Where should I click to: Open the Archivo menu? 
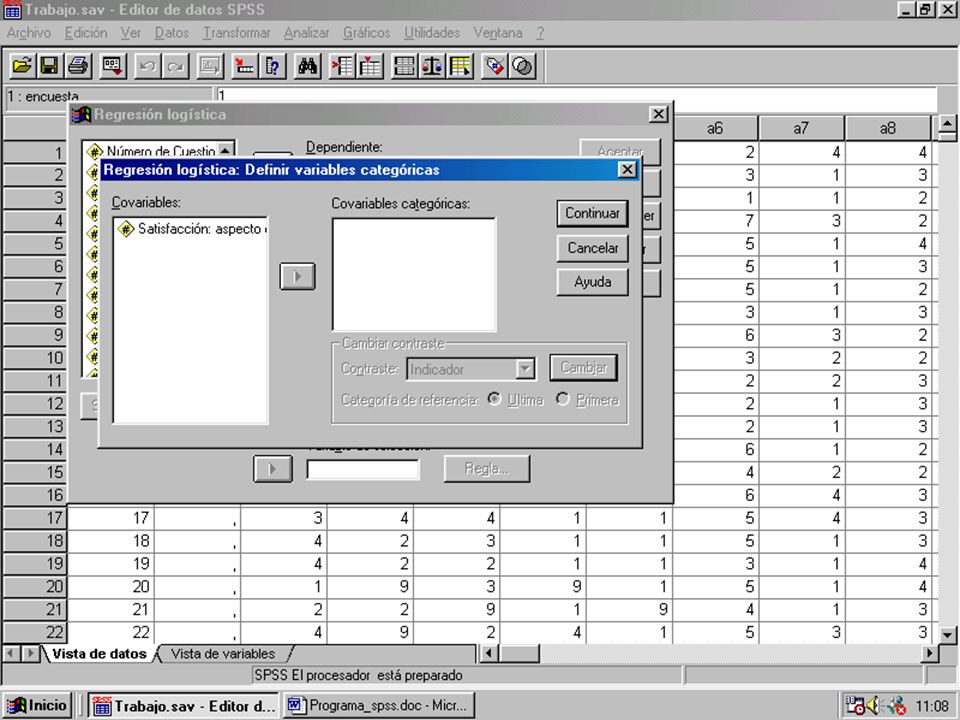29,33
